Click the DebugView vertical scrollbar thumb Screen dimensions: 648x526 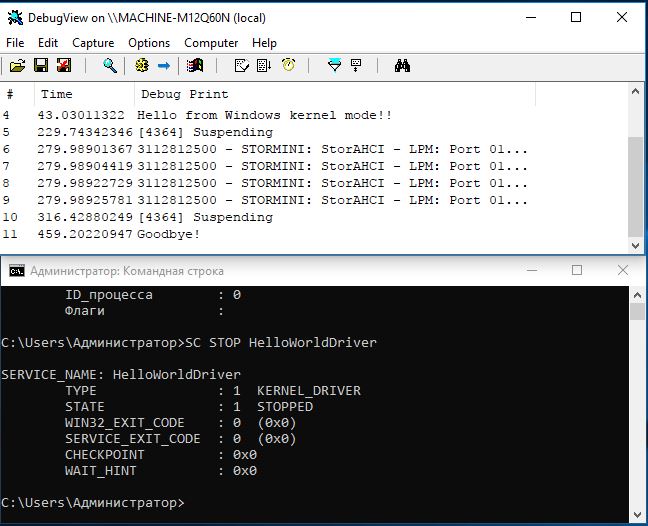click(x=636, y=187)
